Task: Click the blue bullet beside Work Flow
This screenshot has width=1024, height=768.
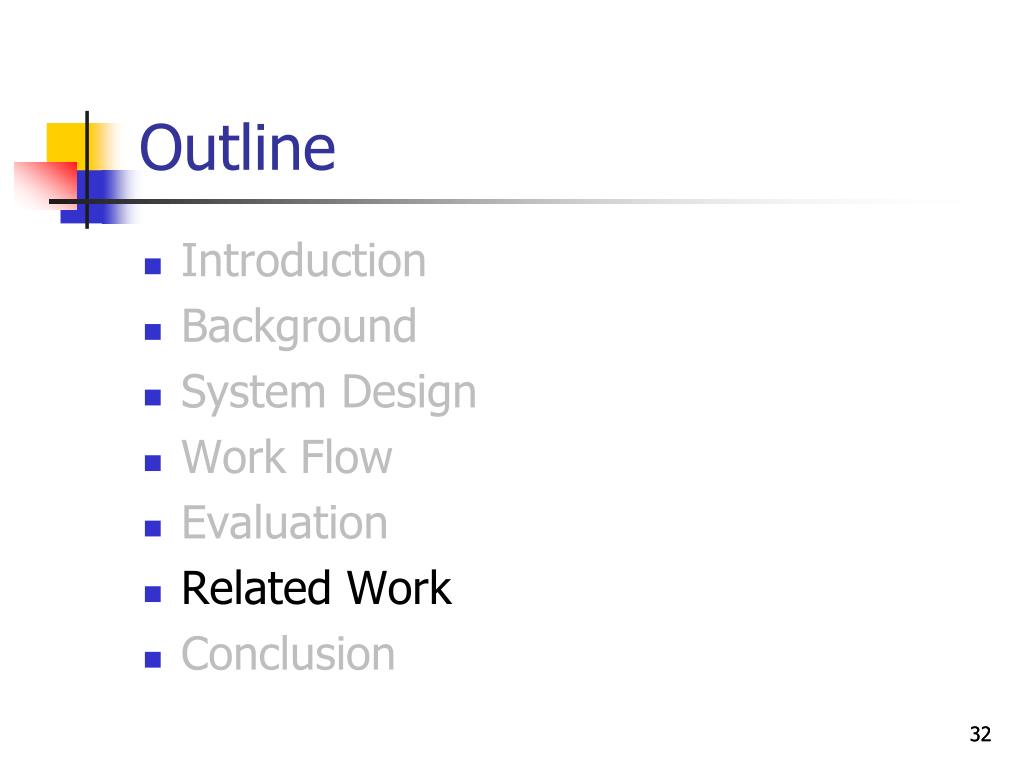Action: coord(153,462)
